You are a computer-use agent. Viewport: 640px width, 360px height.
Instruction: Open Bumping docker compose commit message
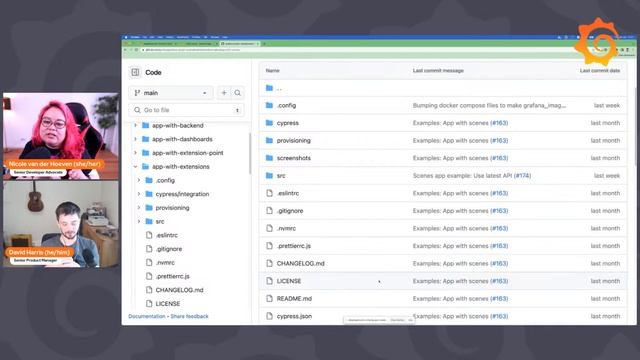(x=489, y=105)
